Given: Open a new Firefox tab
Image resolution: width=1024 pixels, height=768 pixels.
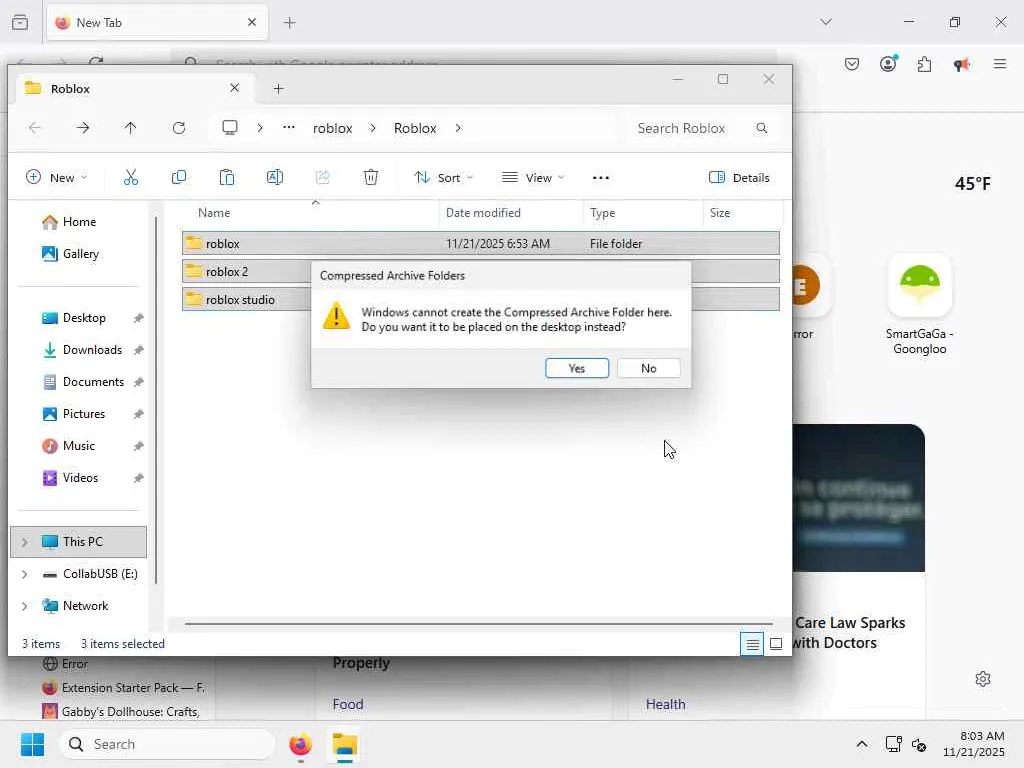Looking at the screenshot, I should 290,23.
